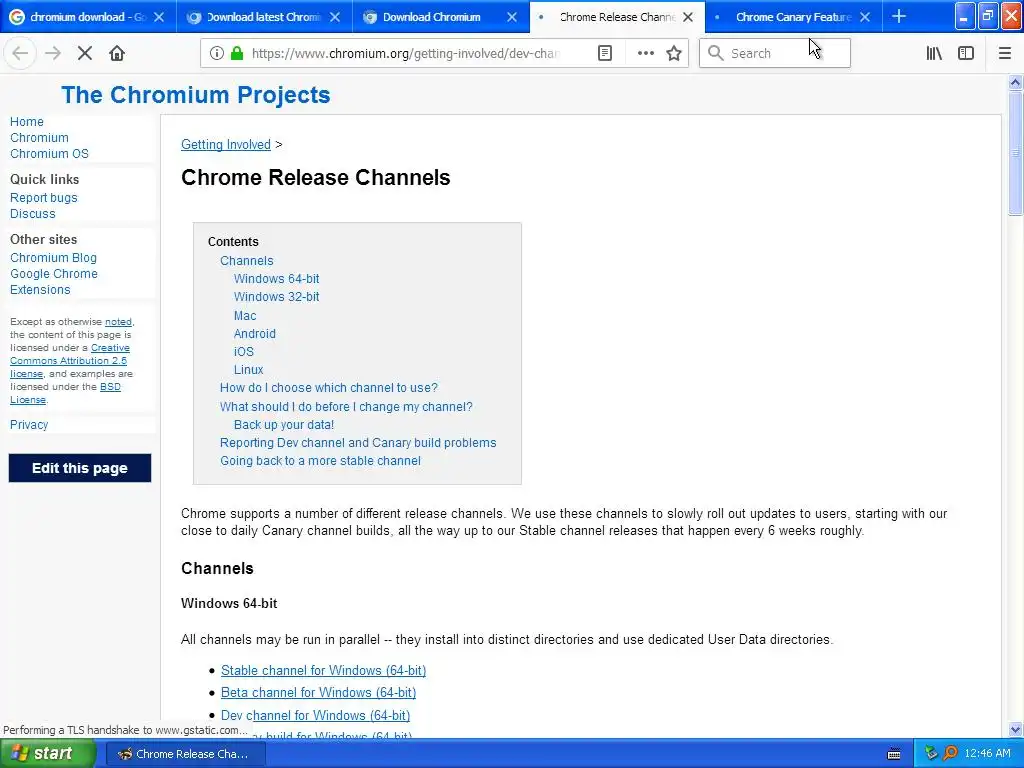Show site information icon in address bar
Viewport: 1024px width, 768px height.
217,54
